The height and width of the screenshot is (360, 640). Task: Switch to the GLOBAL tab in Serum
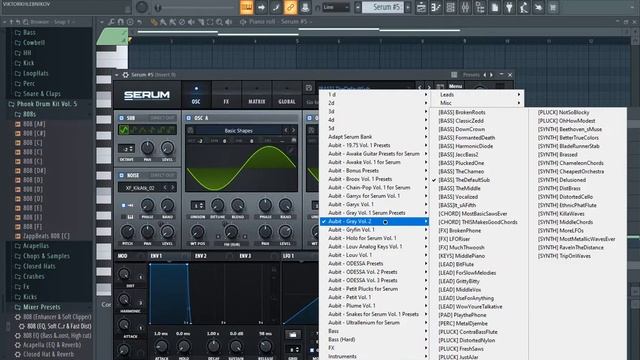pos(287,95)
